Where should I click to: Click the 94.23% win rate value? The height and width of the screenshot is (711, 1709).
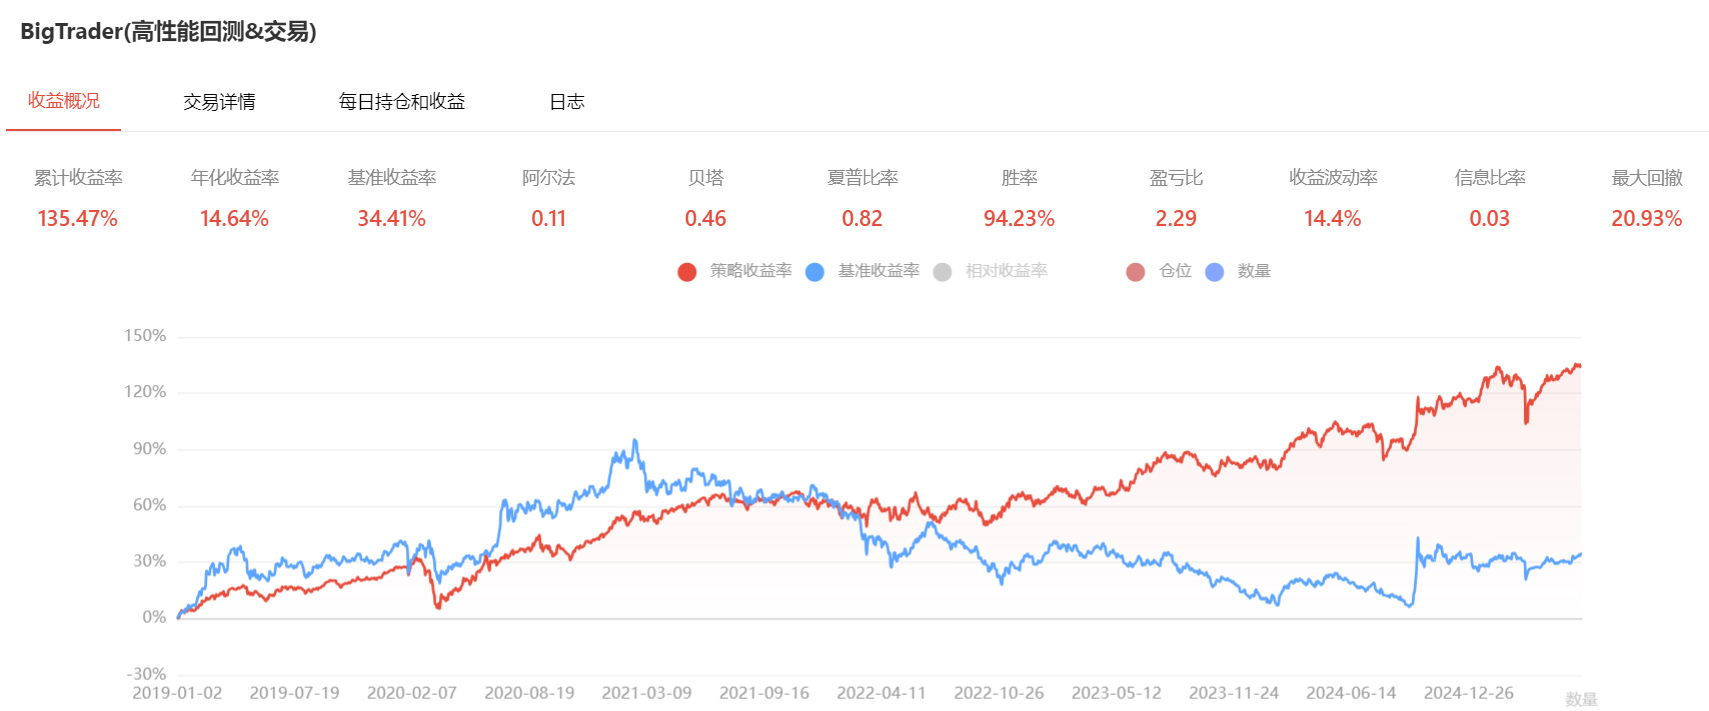(x=1019, y=219)
